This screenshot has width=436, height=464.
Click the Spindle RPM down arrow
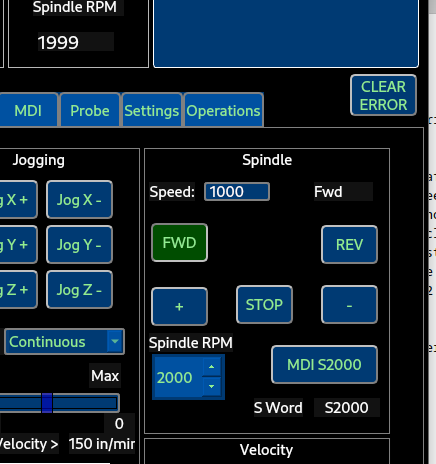coord(211,387)
